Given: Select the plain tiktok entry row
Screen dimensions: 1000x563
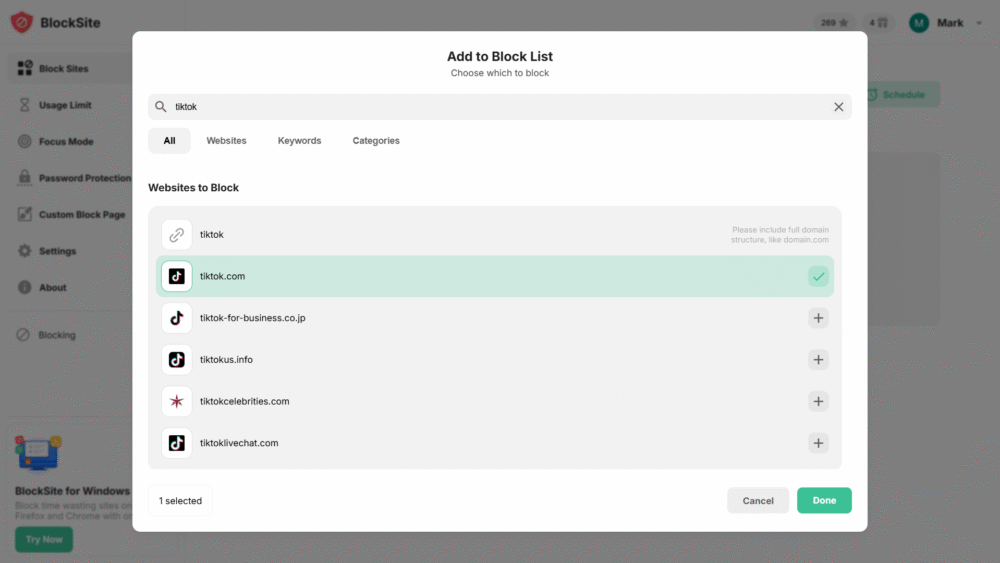Looking at the screenshot, I should (495, 235).
